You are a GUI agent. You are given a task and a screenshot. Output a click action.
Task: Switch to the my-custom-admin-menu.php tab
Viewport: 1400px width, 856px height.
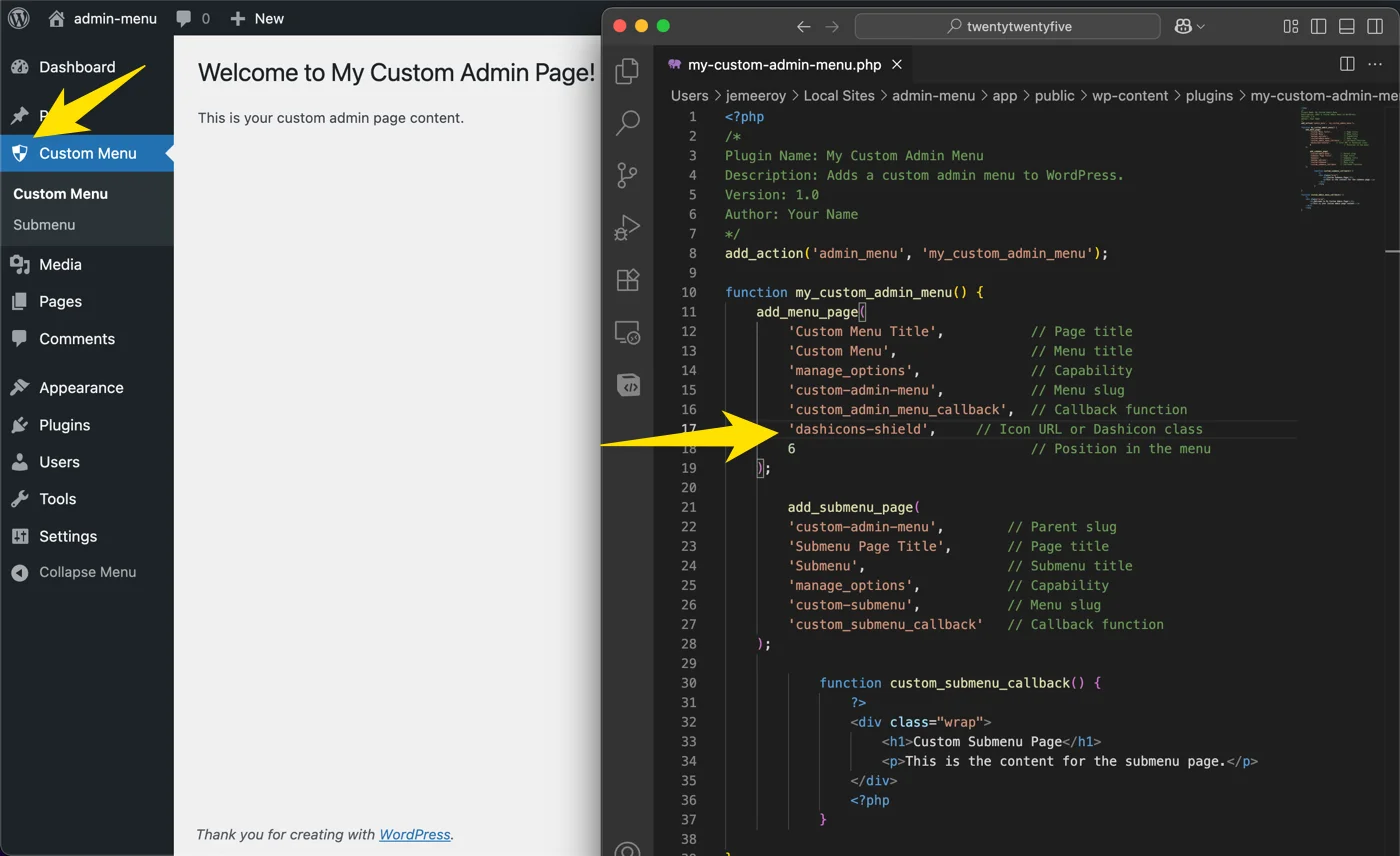point(785,64)
